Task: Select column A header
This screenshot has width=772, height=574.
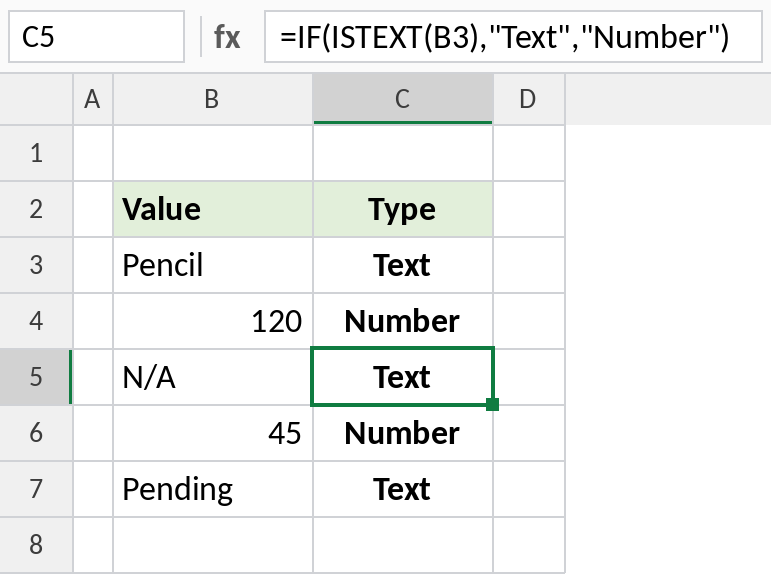Action: pyautogui.click(x=93, y=99)
